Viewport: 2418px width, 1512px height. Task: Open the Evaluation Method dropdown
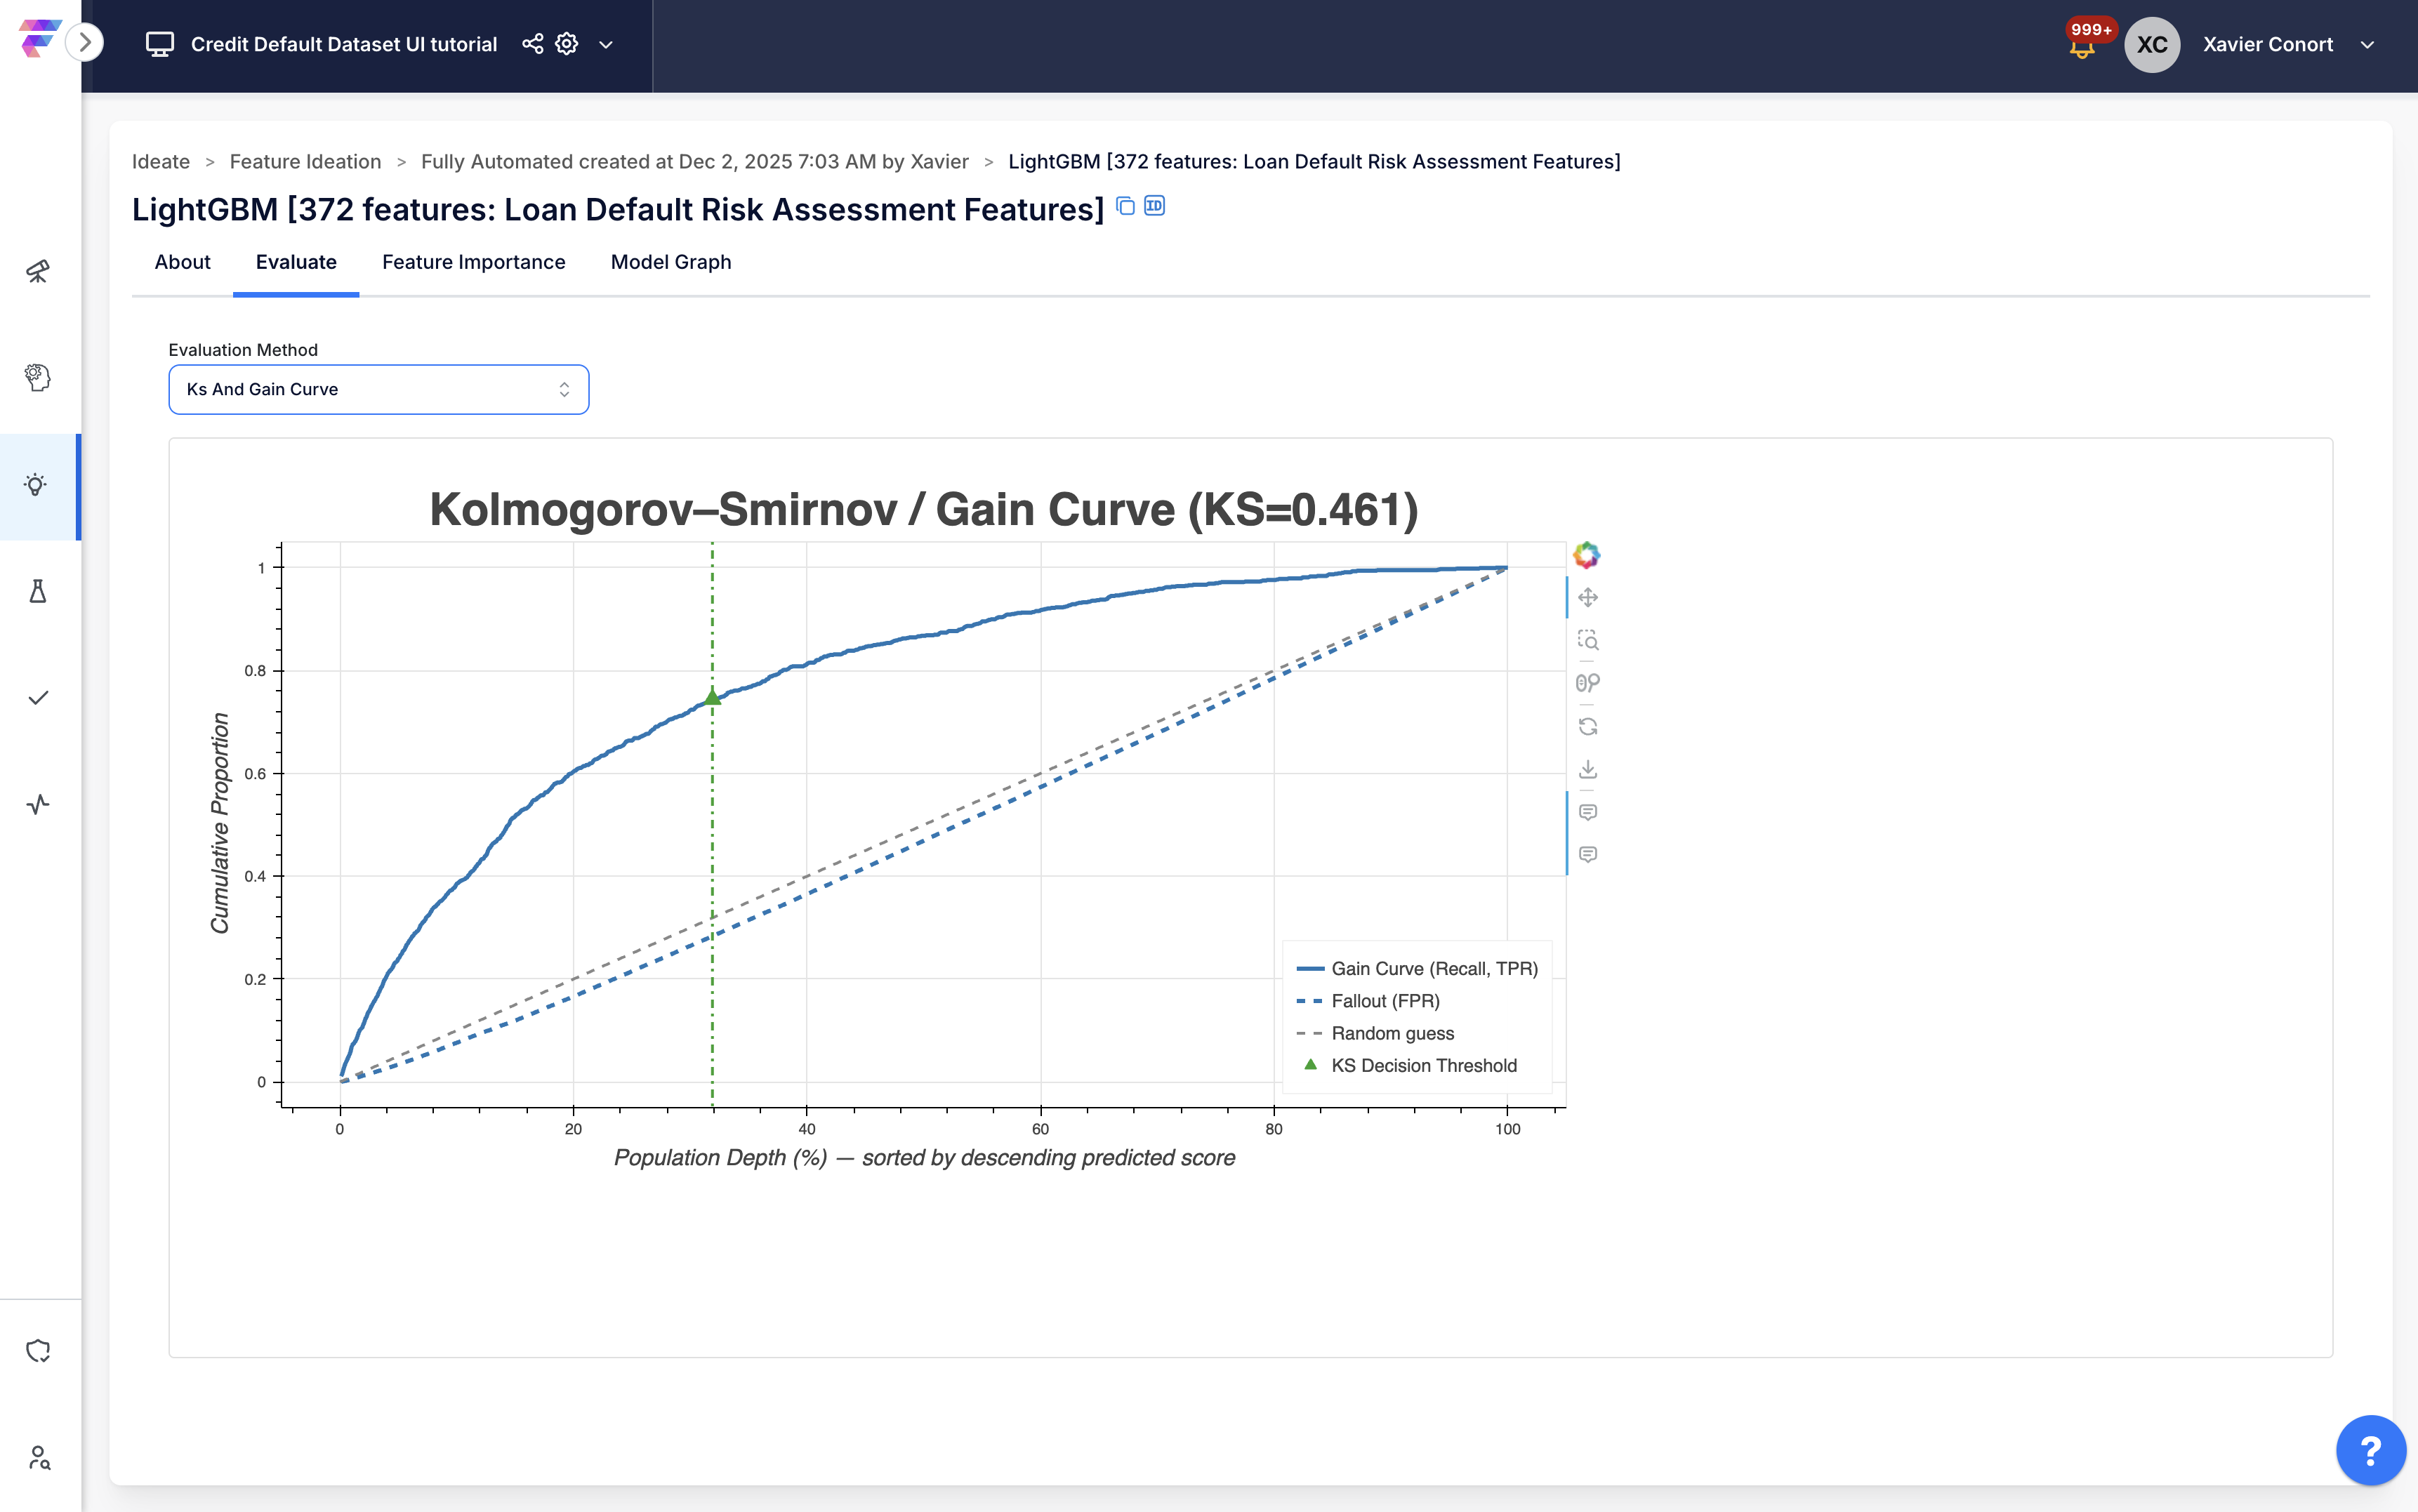point(378,389)
